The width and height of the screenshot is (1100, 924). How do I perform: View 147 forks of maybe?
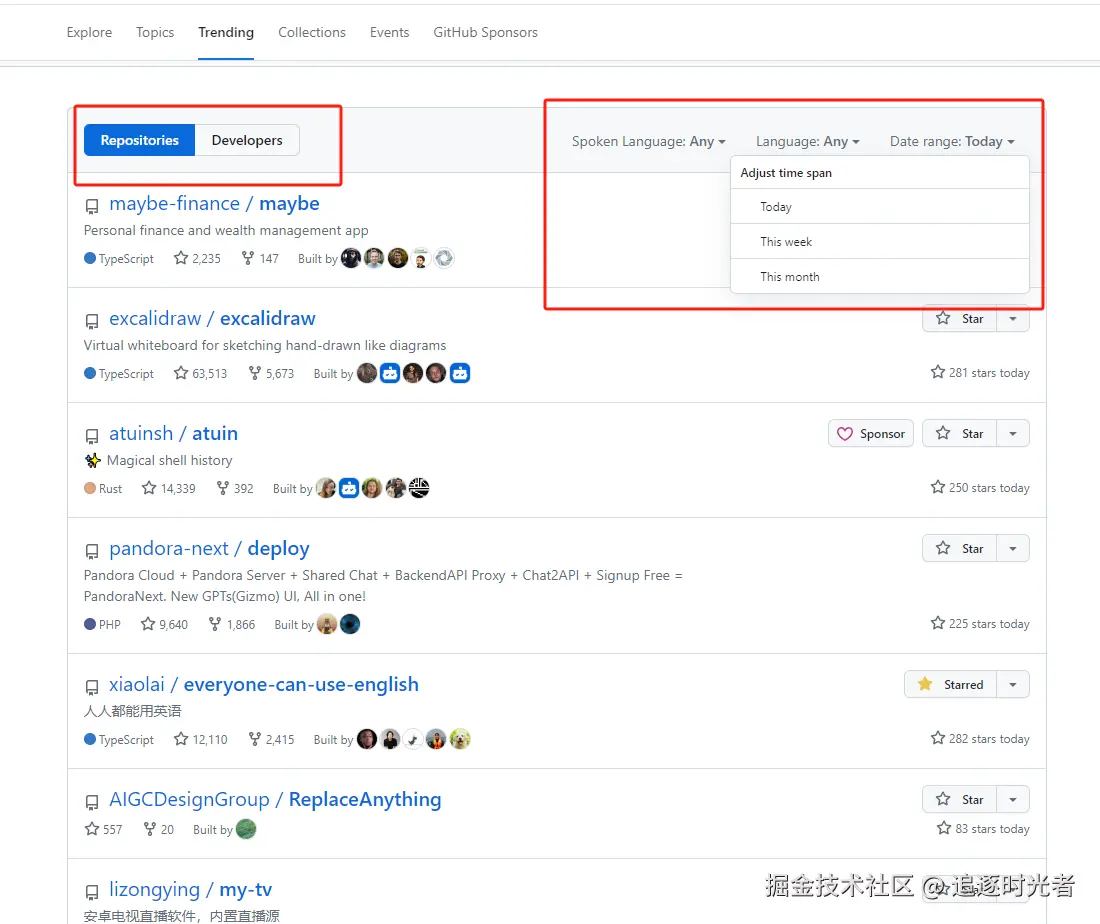[260, 259]
